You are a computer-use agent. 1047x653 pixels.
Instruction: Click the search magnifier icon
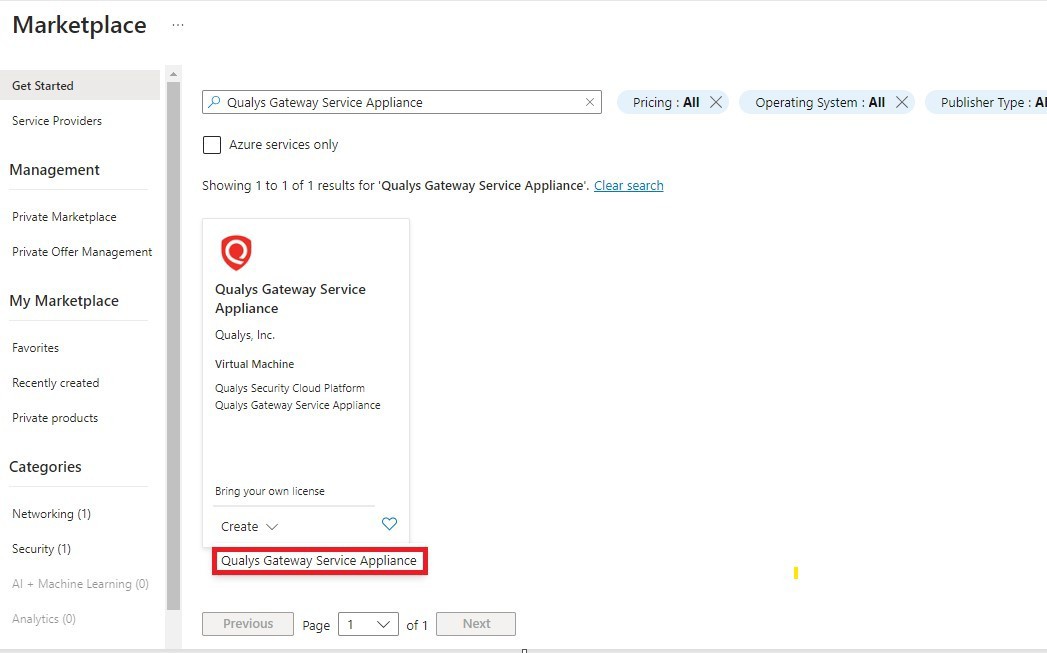(215, 102)
